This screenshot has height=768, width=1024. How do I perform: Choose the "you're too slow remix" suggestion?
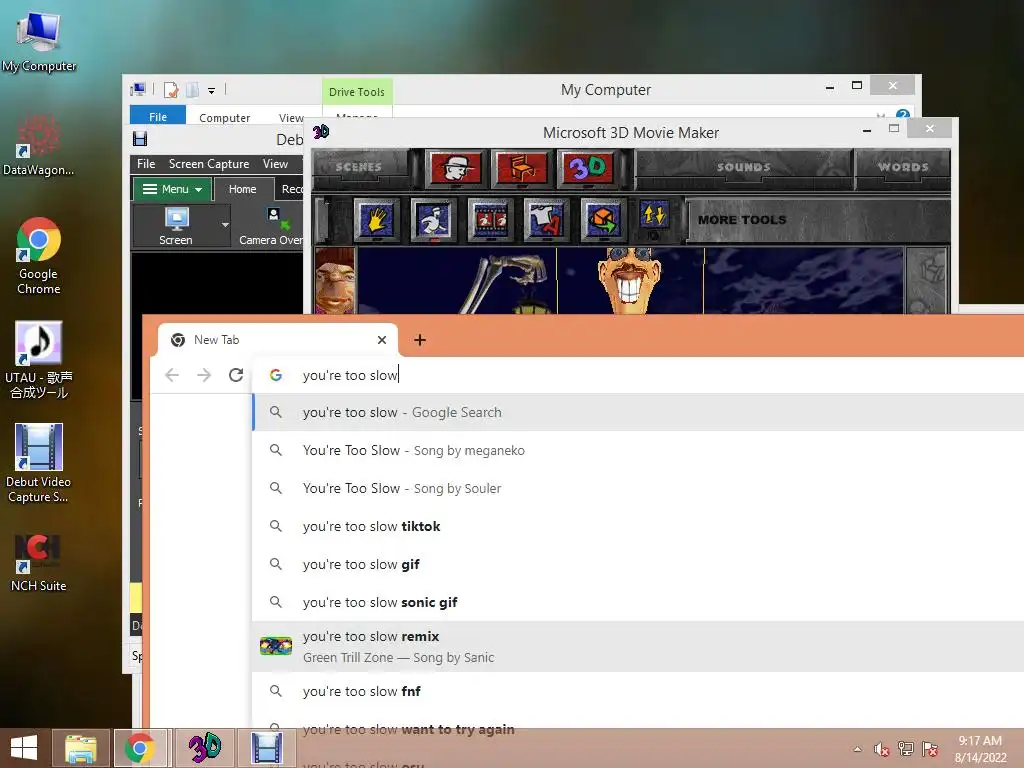638,647
